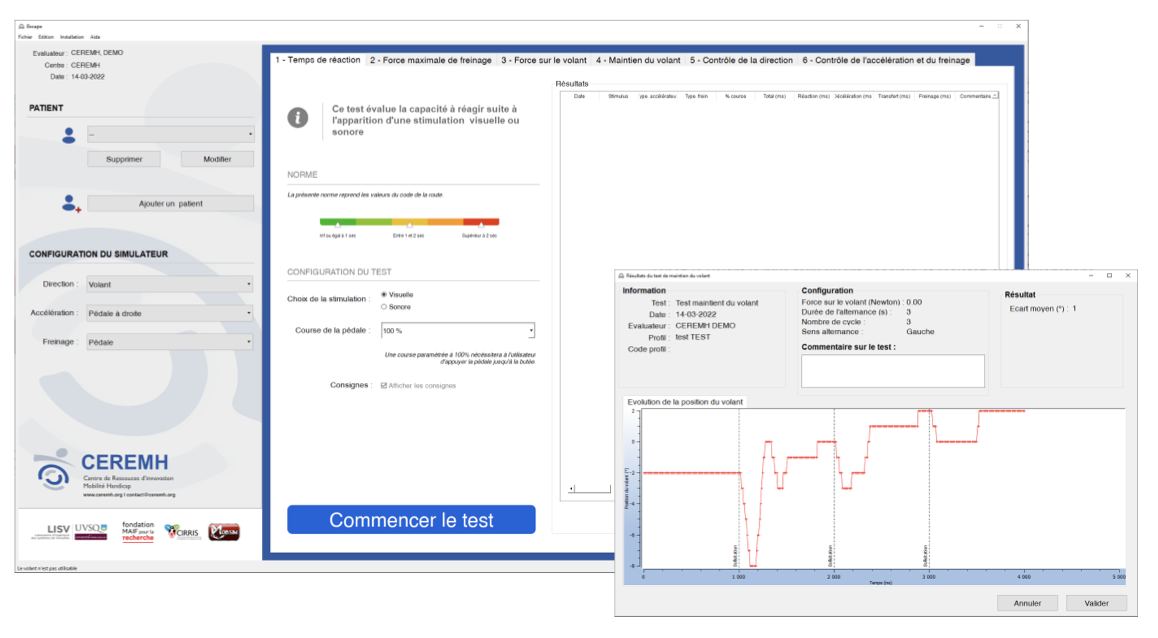1158x638 pixels.
Task: Click the red zone of the norm scale
Action: pyautogui.click(x=481, y=222)
